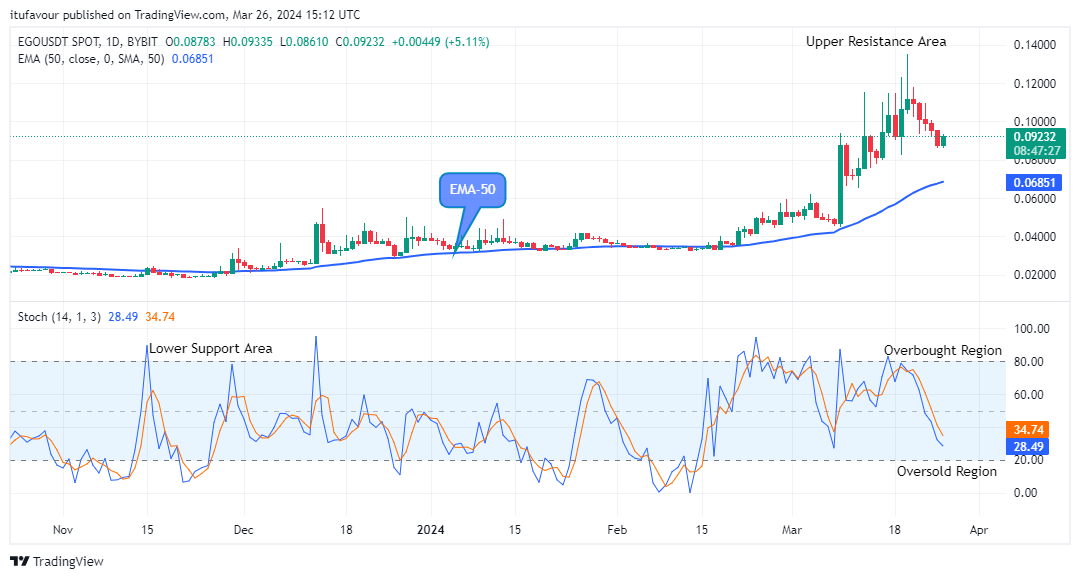Click the Stoch (14, 1, 3) indicator legend

(59, 317)
